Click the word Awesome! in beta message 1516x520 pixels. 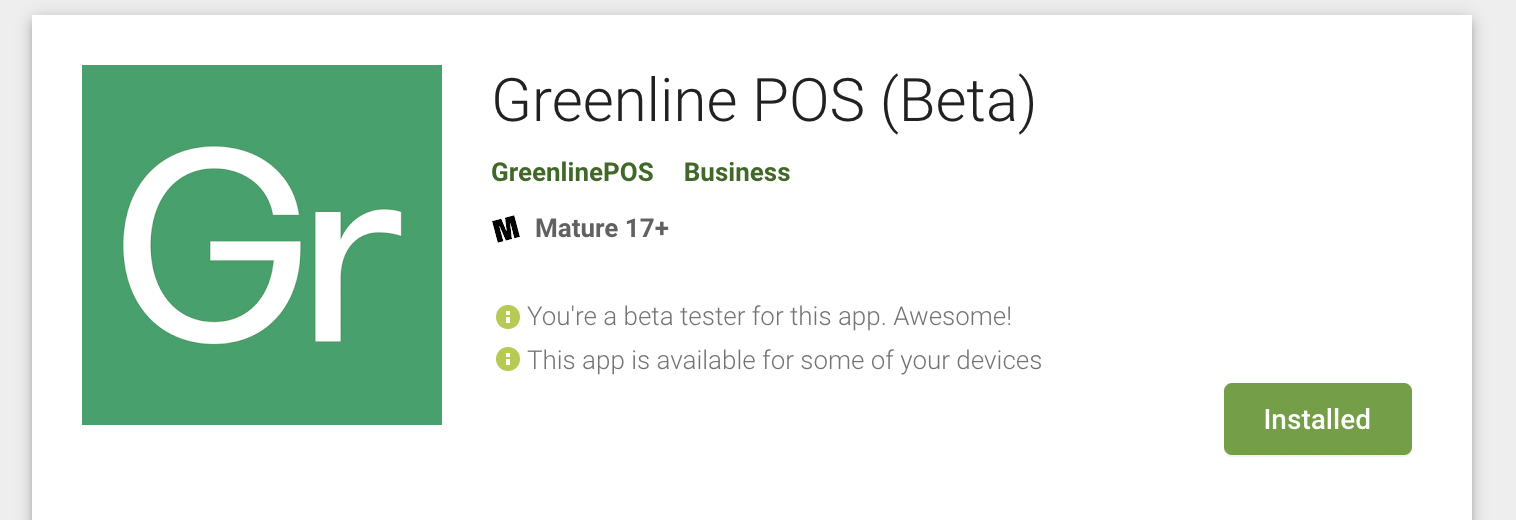[x=952, y=318]
